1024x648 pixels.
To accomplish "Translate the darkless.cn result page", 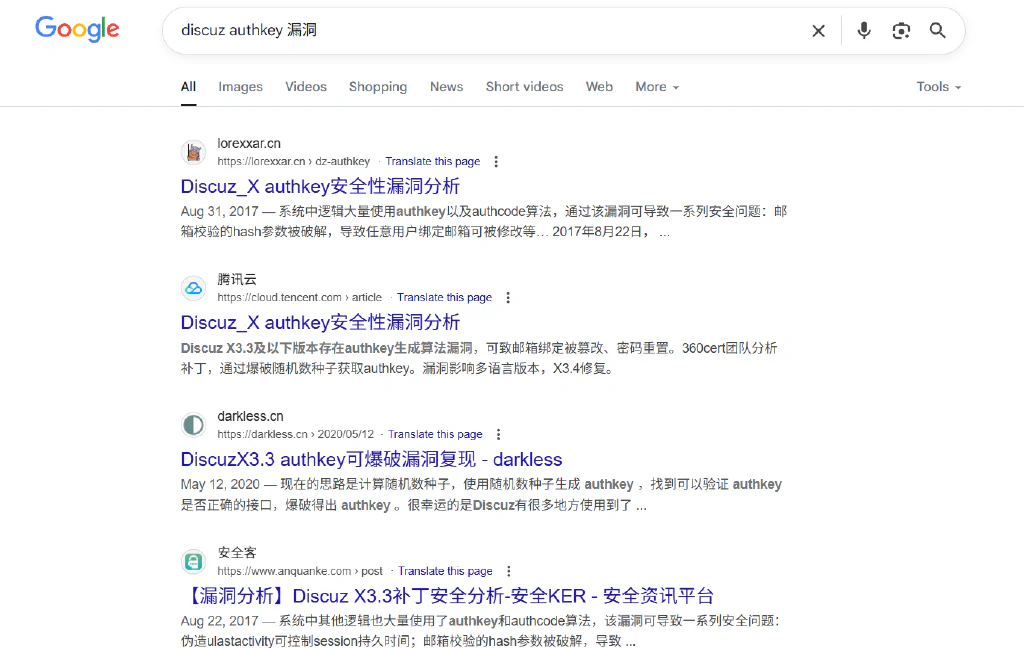I will 435,434.
